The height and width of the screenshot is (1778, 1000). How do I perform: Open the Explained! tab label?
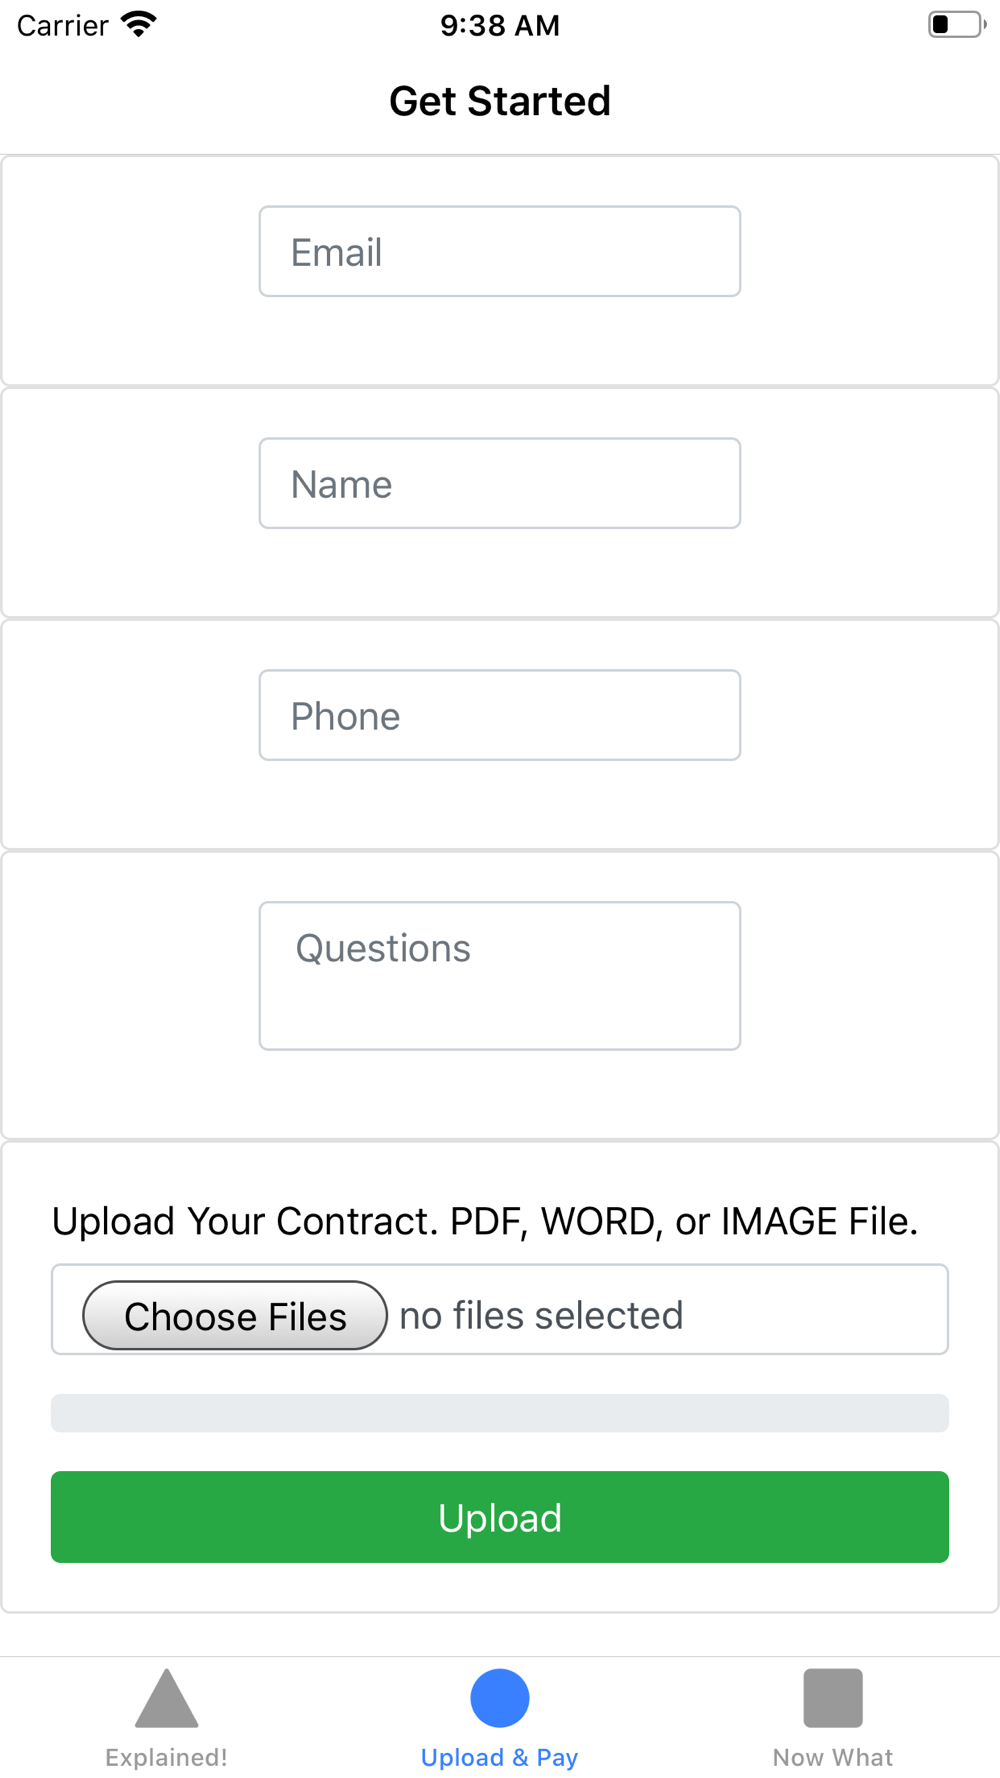(x=167, y=1757)
